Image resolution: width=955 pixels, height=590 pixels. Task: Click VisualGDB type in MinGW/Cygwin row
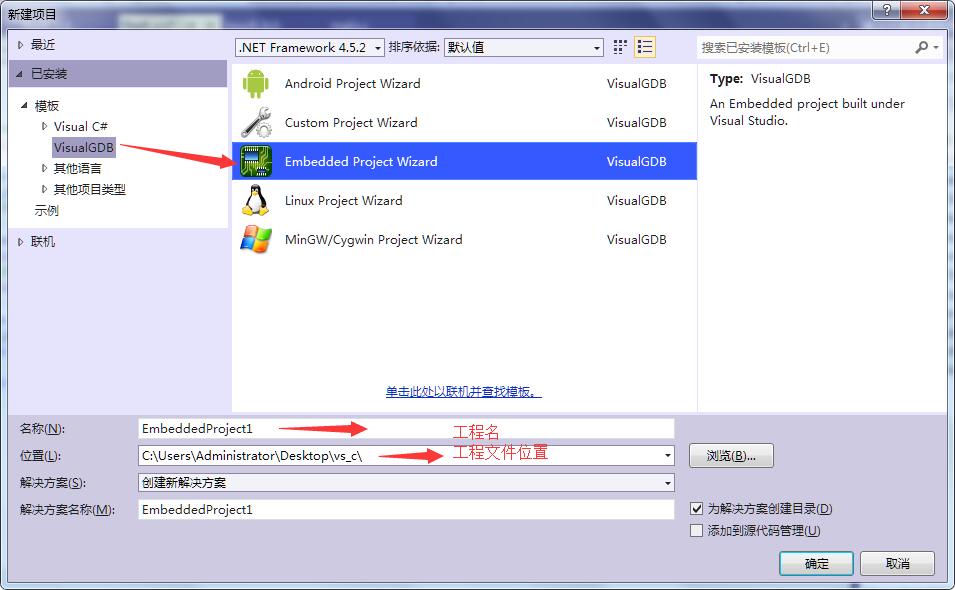(636, 239)
